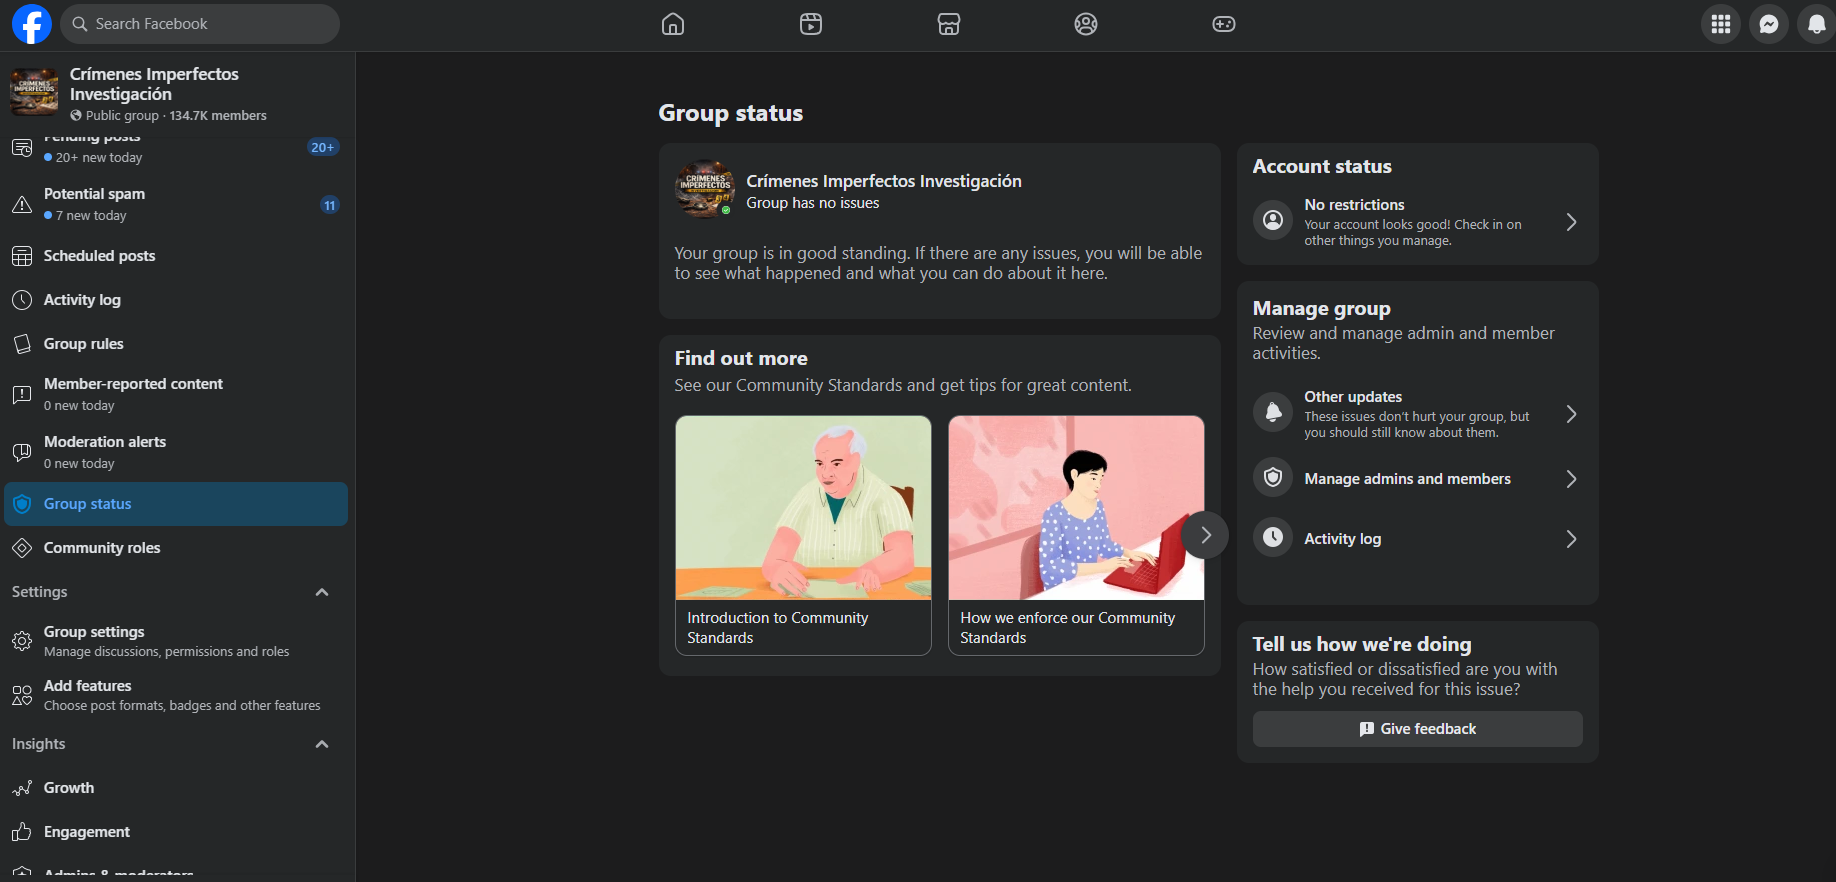Open Add features link
The image size is (1836, 882).
176,695
